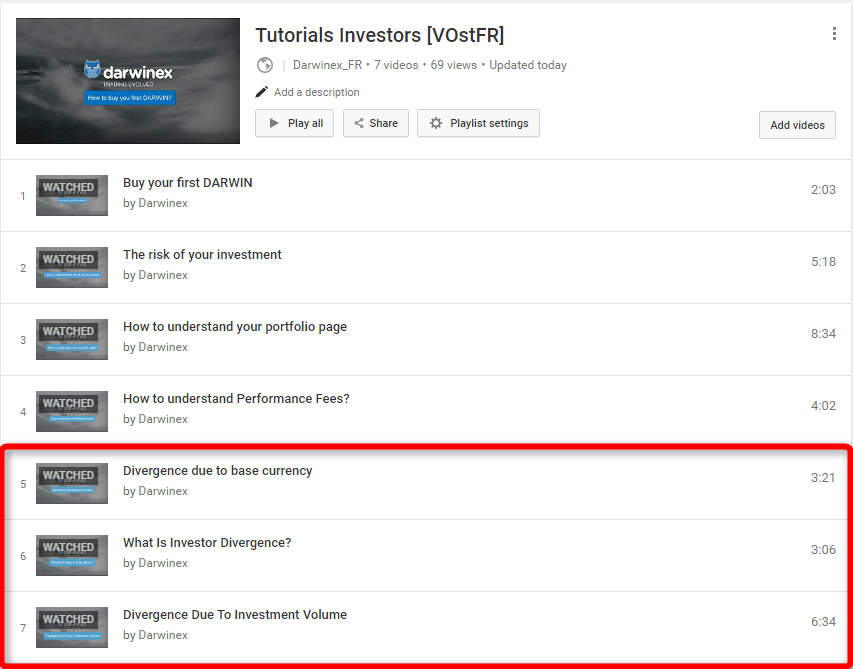The image size is (853, 669).
Task: Click the 7 videos count text
Action: [x=396, y=65]
